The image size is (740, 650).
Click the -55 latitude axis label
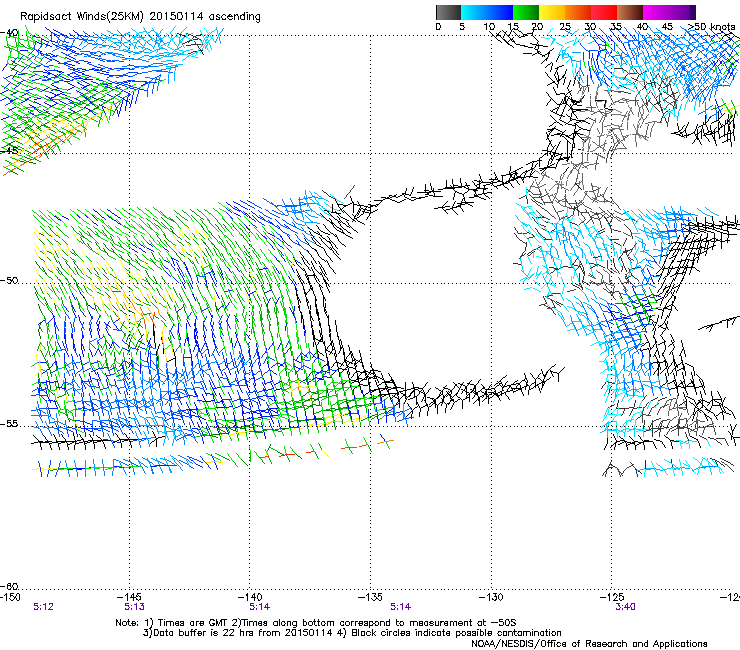click(x=9, y=424)
